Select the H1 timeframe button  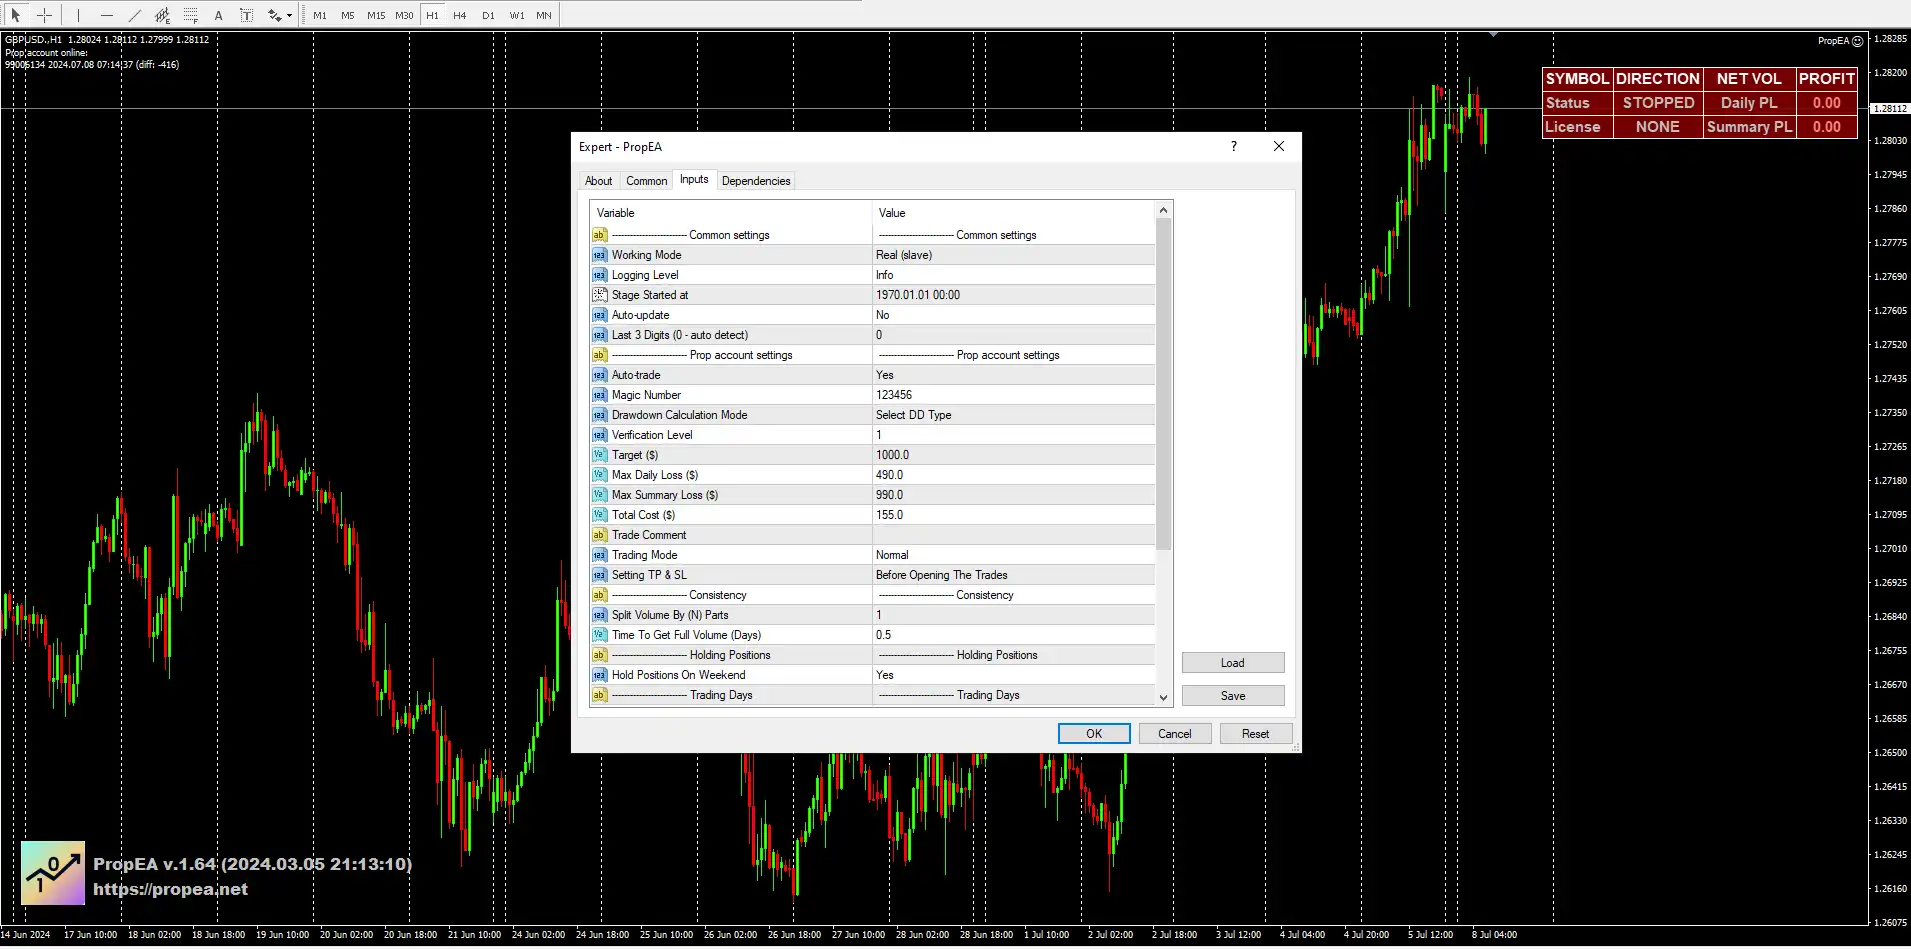432,15
